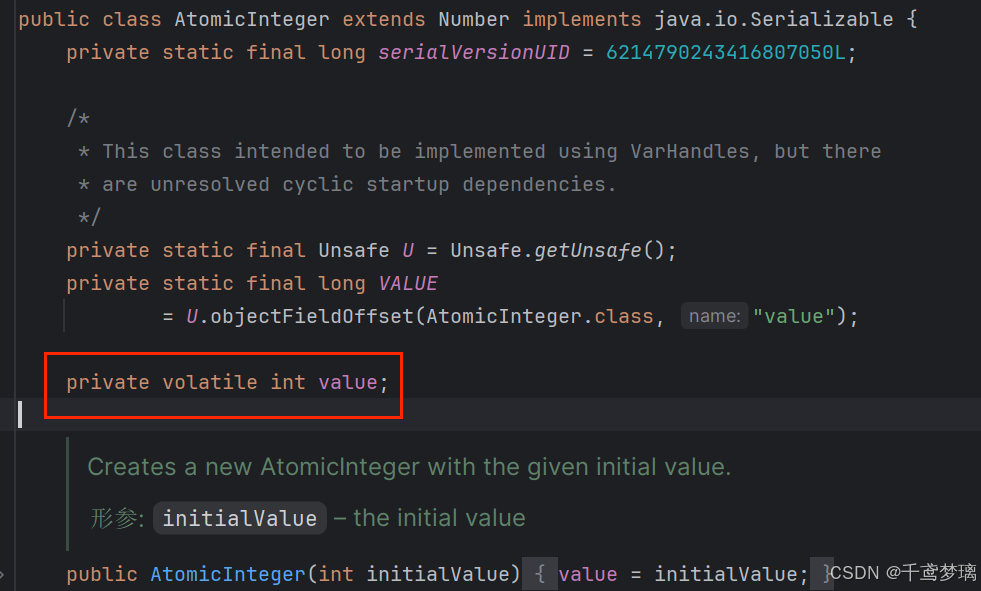Click the comment line mentioning VarHandles
The width and height of the screenshot is (981, 591).
[480, 151]
